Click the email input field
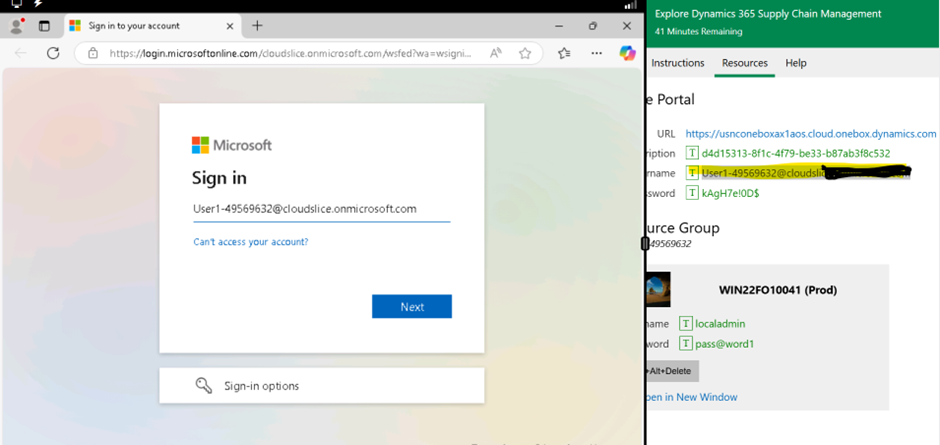 pos(321,209)
